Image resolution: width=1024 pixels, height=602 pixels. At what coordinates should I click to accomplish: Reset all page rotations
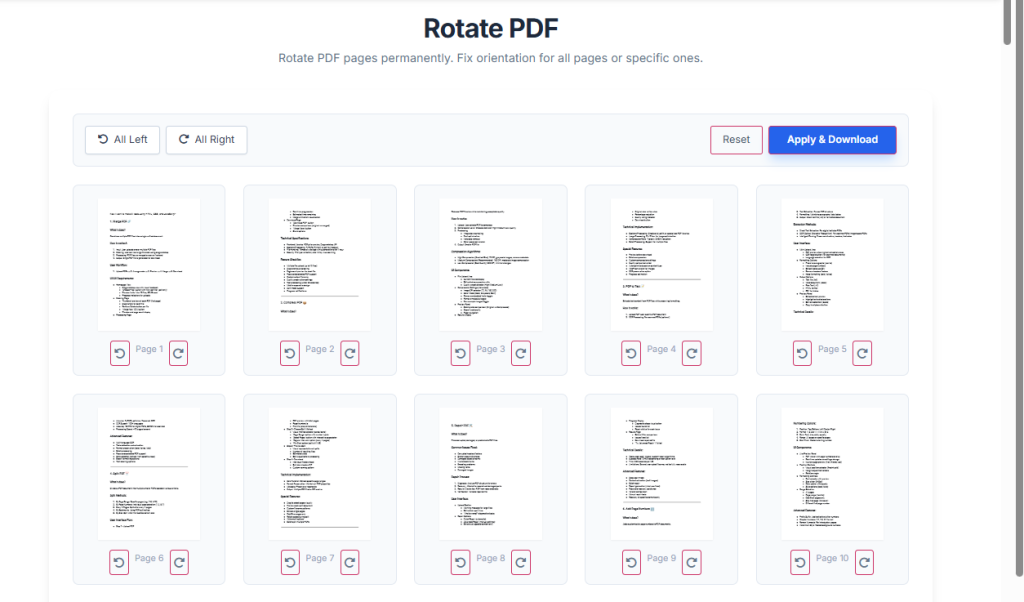click(x=736, y=139)
